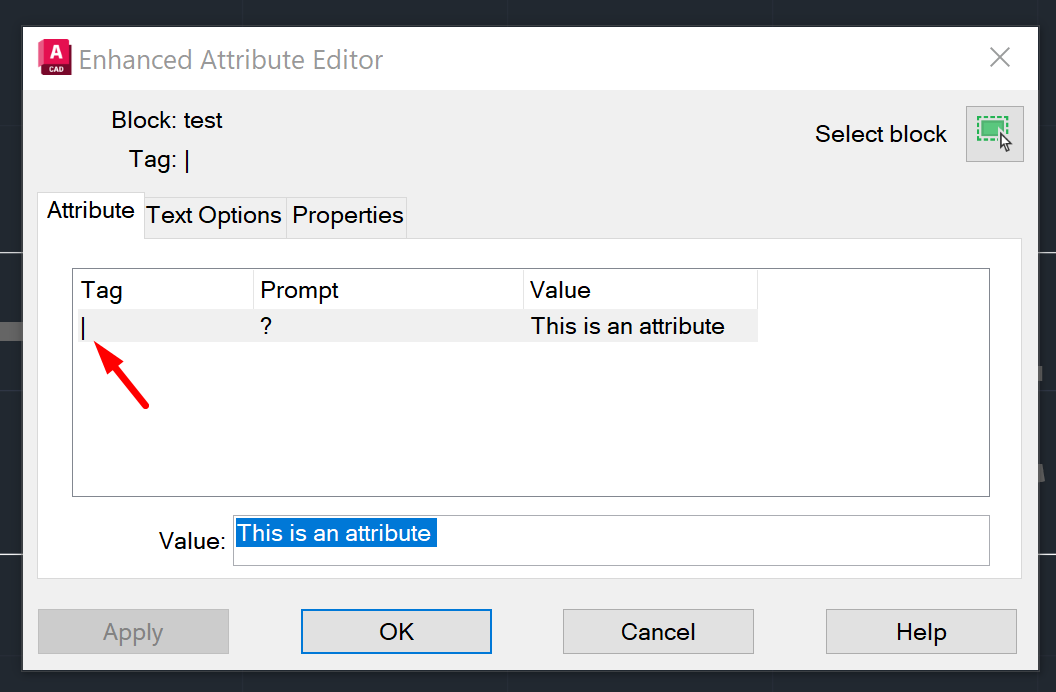Image resolution: width=1056 pixels, height=692 pixels.
Task: Confirm changes with the OK button
Action: click(x=396, y=632)
